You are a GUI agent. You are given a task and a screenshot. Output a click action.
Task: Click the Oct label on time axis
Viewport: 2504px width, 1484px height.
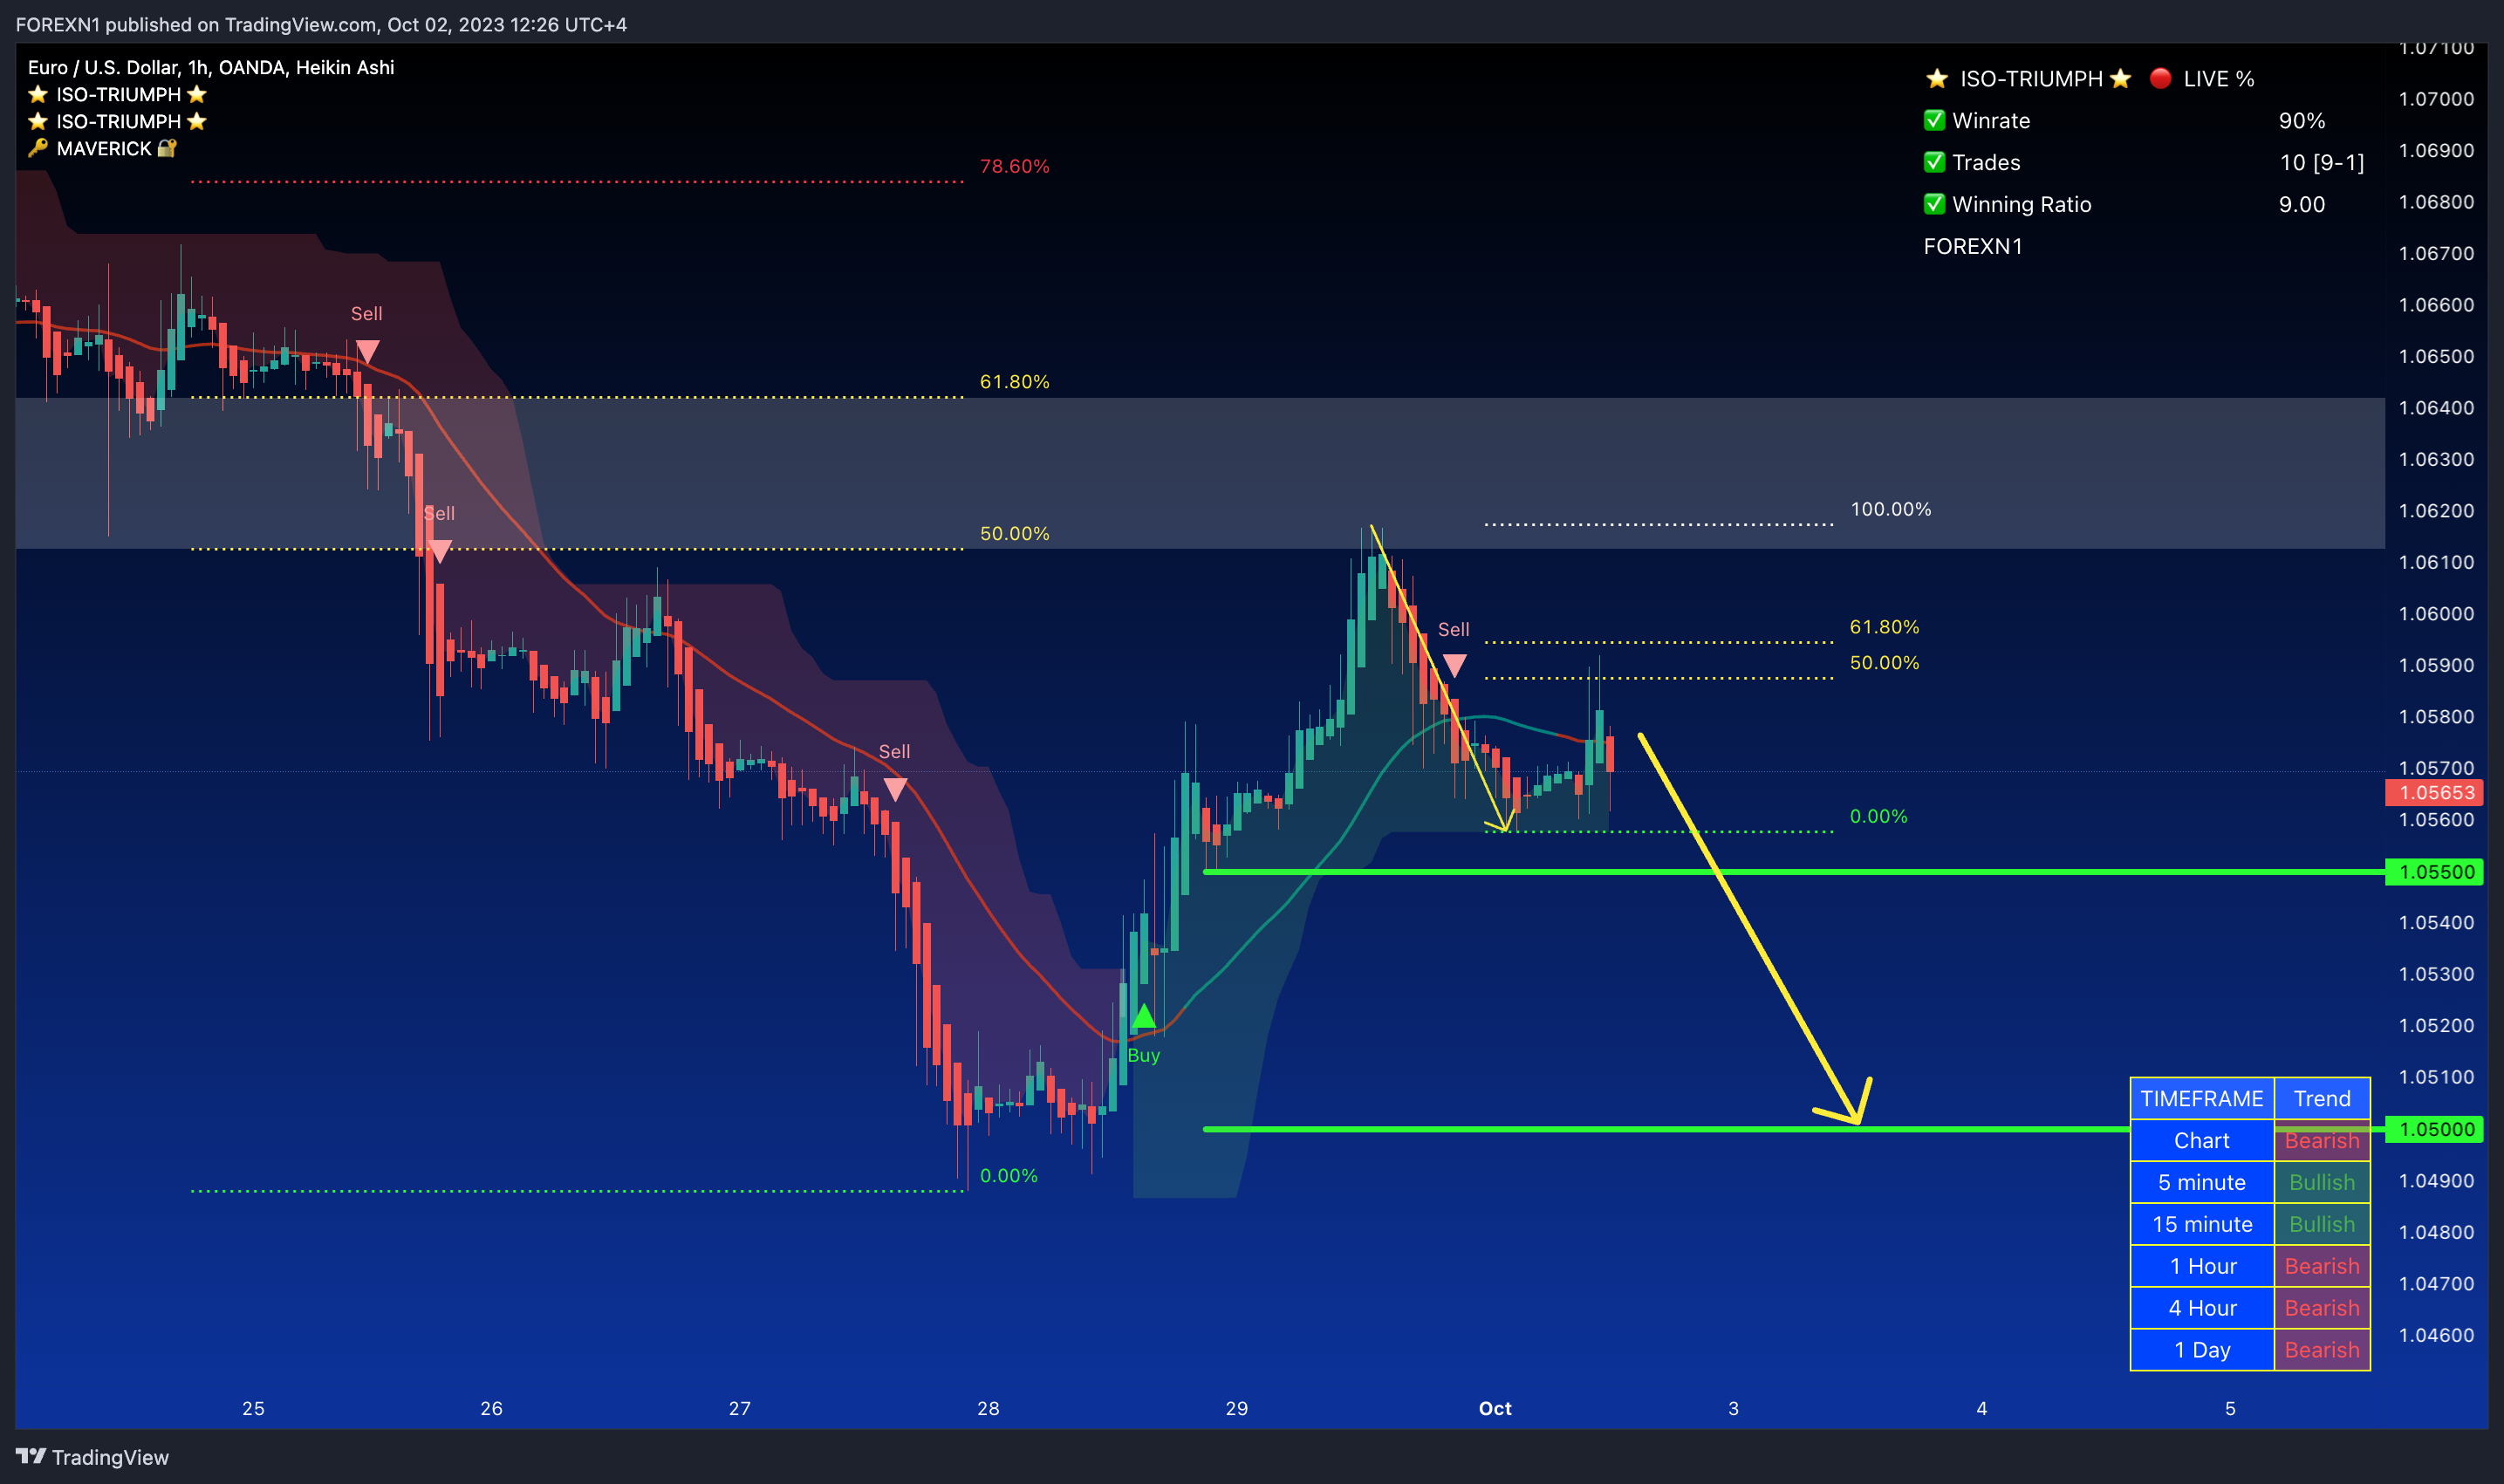pos(1495,1408)
